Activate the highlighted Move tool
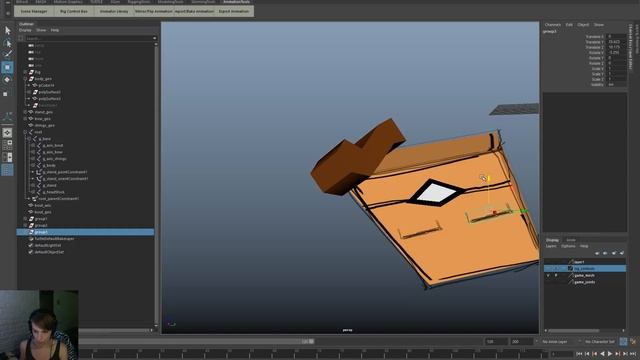Screen dimensions: 640x360 coord(7,67)
